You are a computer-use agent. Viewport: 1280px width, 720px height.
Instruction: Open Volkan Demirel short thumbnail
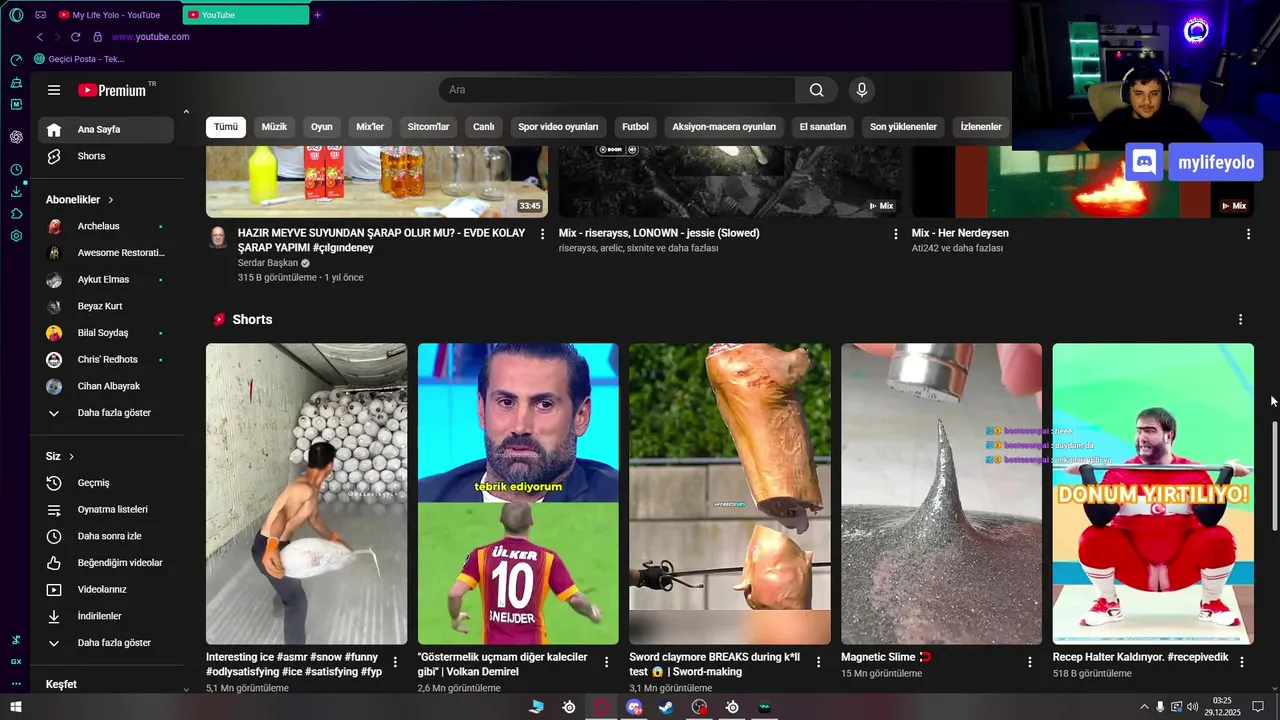click(x=518, y=494)
